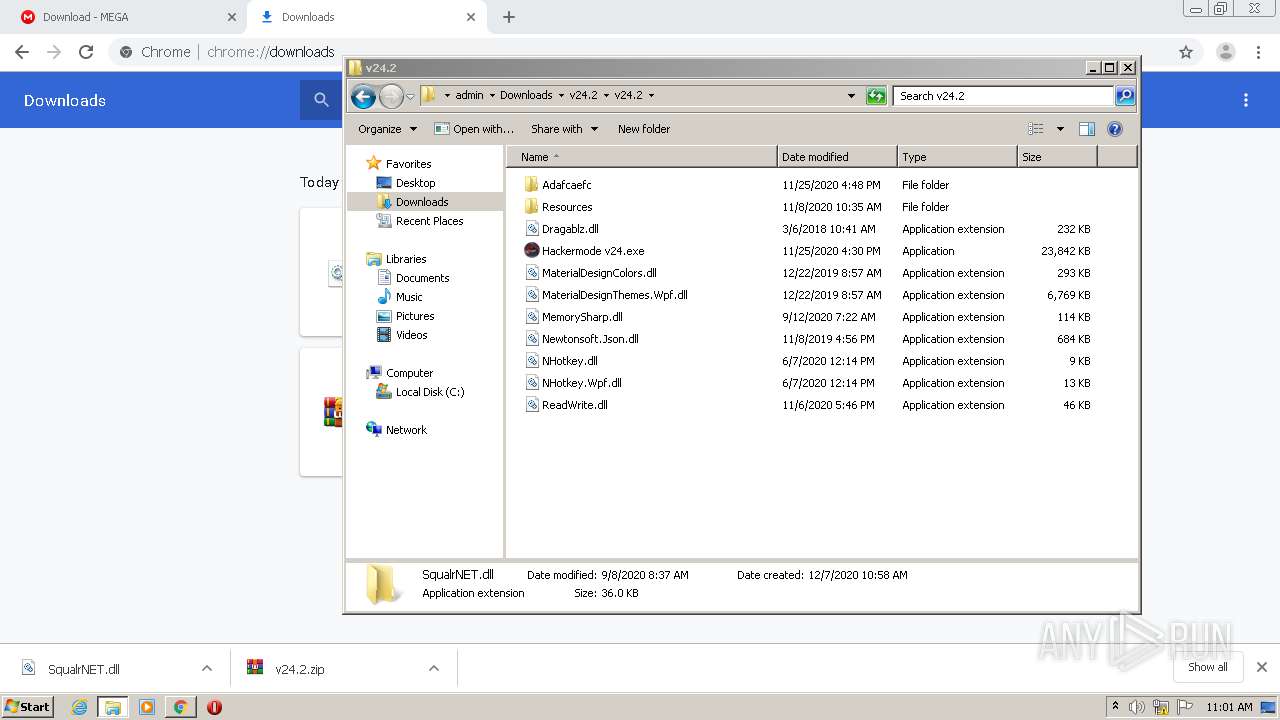Bookmark this page with star icon
The height and width of the screenshot is (720, 1280).
coord(1186,52)
